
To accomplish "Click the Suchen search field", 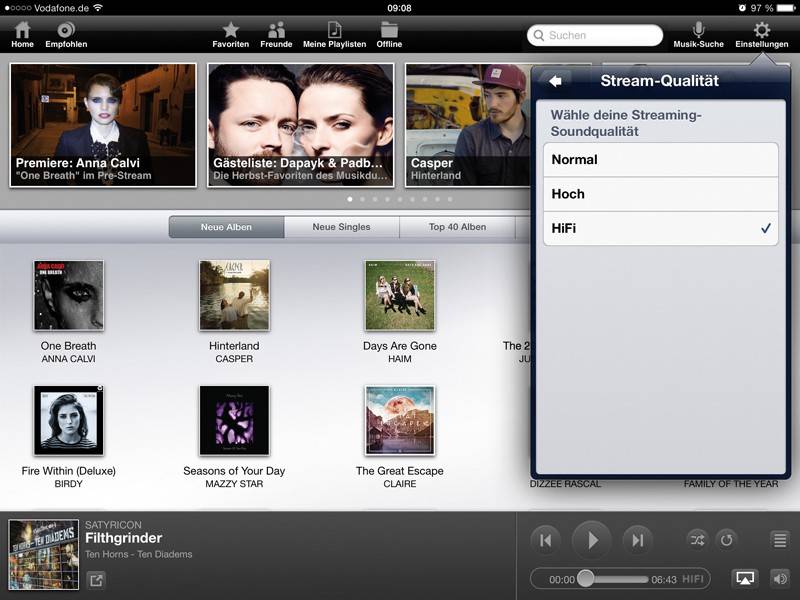I will (x=595, y=35).
